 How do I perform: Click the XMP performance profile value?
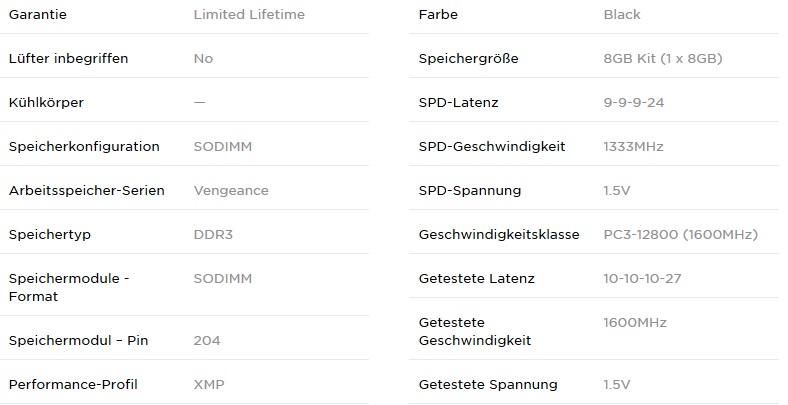[x=208, y=384]
